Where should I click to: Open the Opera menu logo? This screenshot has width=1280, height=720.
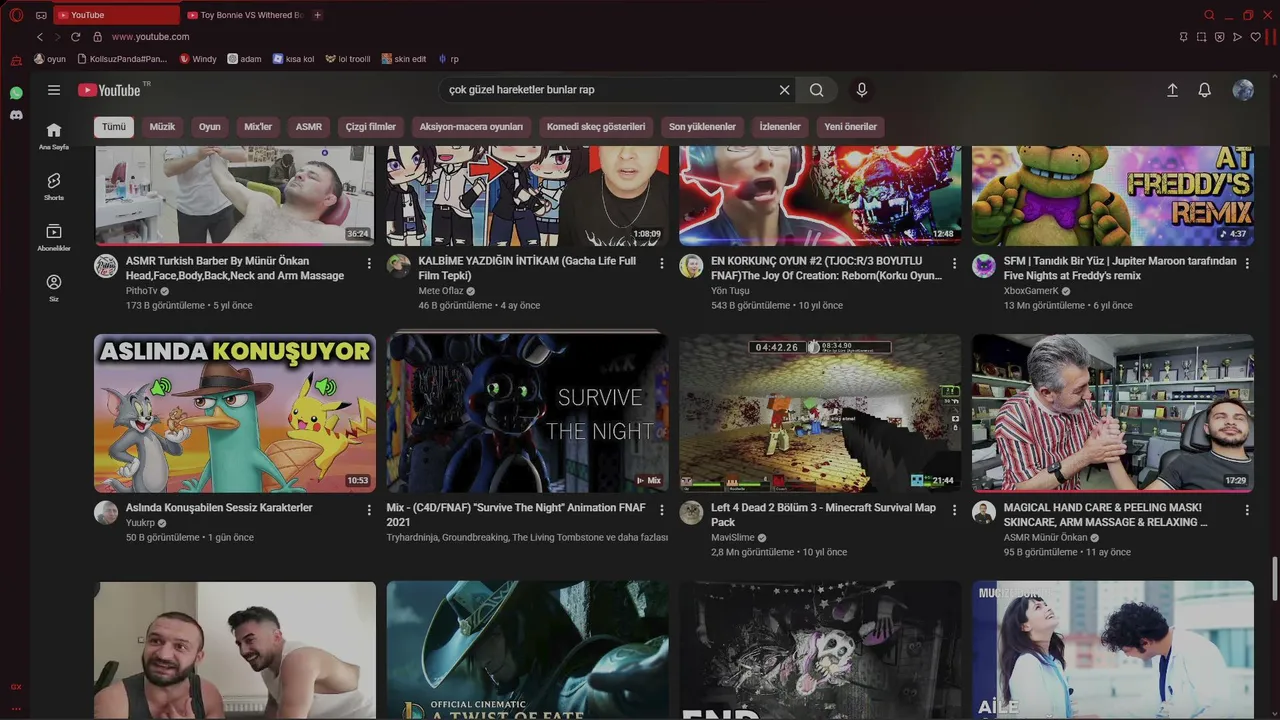tap(16, 15)
